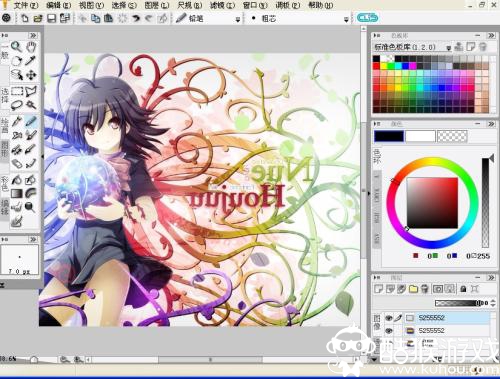Screen dimensions: 500x379
Task: Select the Eraser tool
Action: point(17,163)
